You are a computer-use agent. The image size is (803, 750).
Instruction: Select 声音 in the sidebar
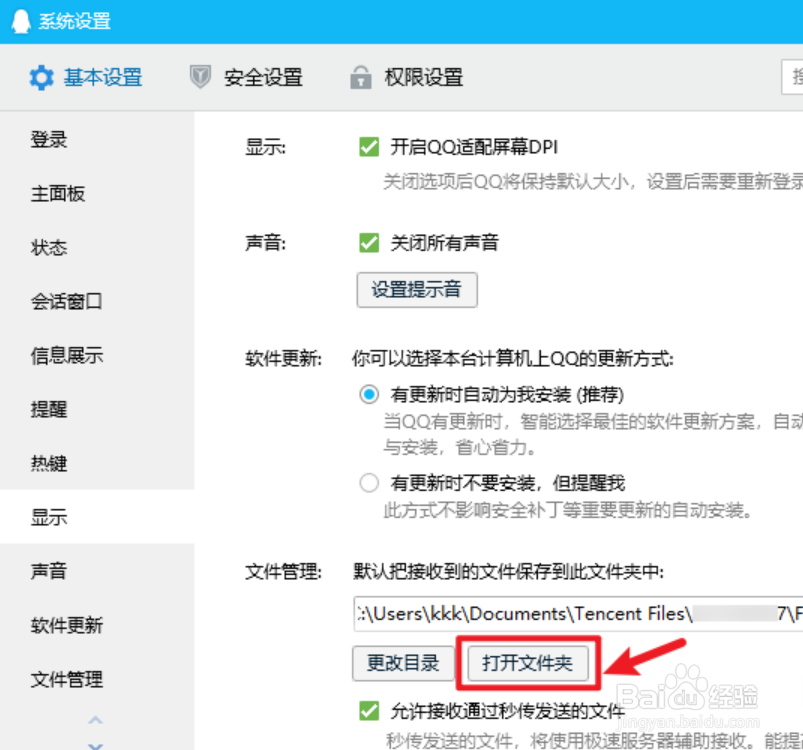coord(97,571)
